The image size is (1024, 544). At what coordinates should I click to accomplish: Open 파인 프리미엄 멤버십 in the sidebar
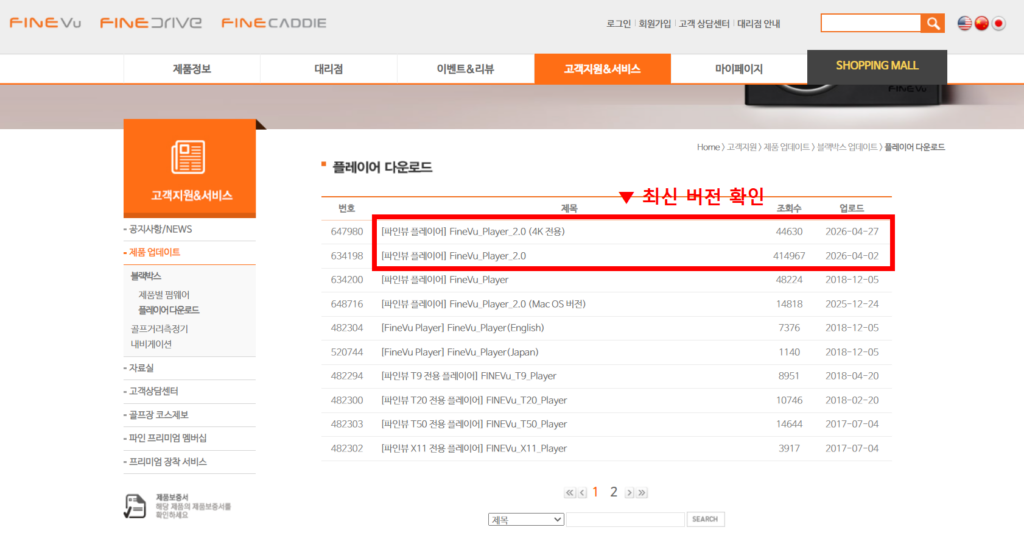pyautogui.click(x=168, y=438)
